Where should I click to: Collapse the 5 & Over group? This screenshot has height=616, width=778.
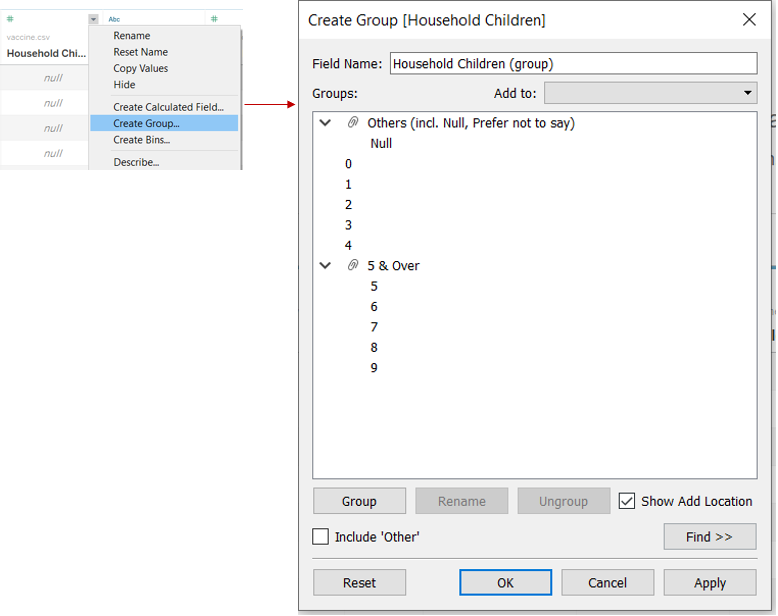point(325,266)
